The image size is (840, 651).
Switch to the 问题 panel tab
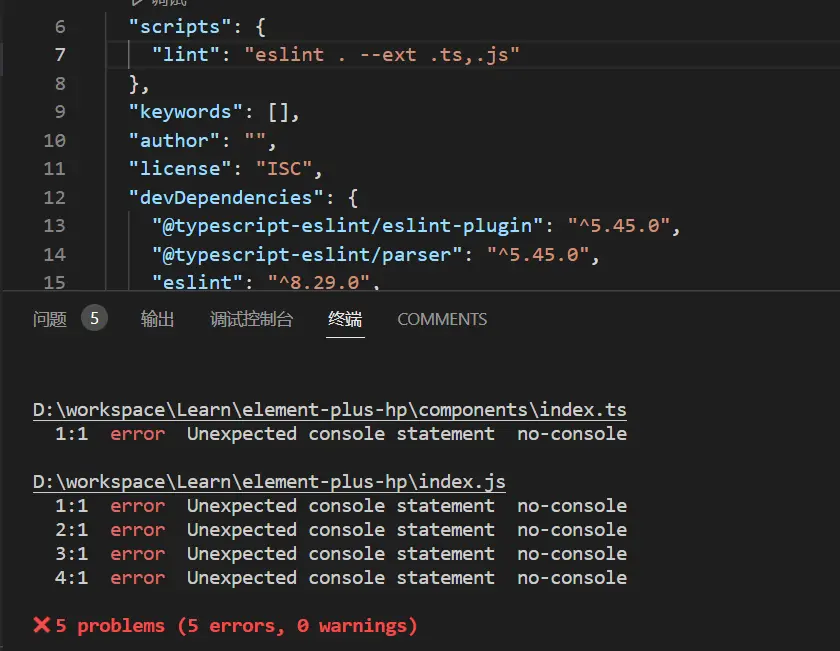pos(50,319)
